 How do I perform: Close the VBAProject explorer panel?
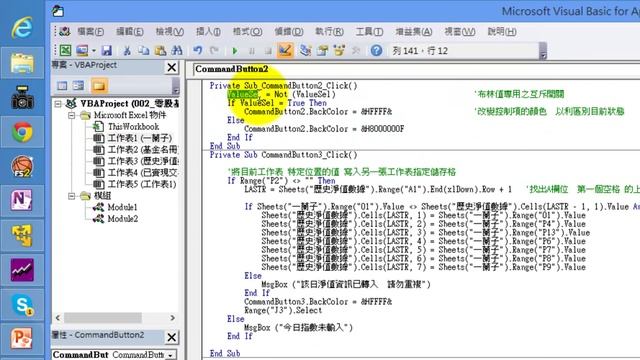tap(172, 67)
